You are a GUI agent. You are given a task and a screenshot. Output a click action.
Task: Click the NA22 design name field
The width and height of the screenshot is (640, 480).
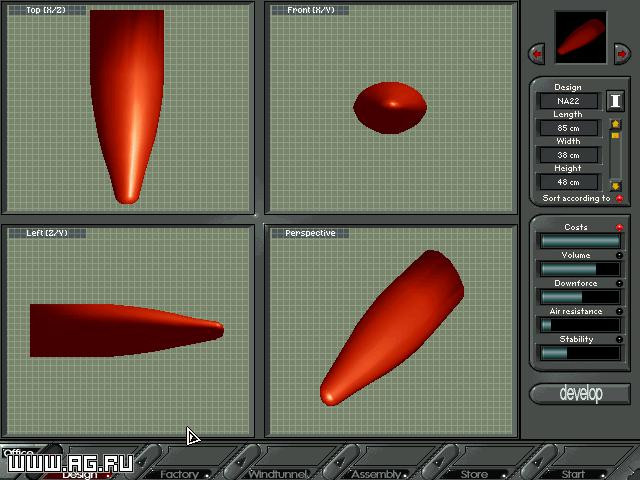point(569,101)
